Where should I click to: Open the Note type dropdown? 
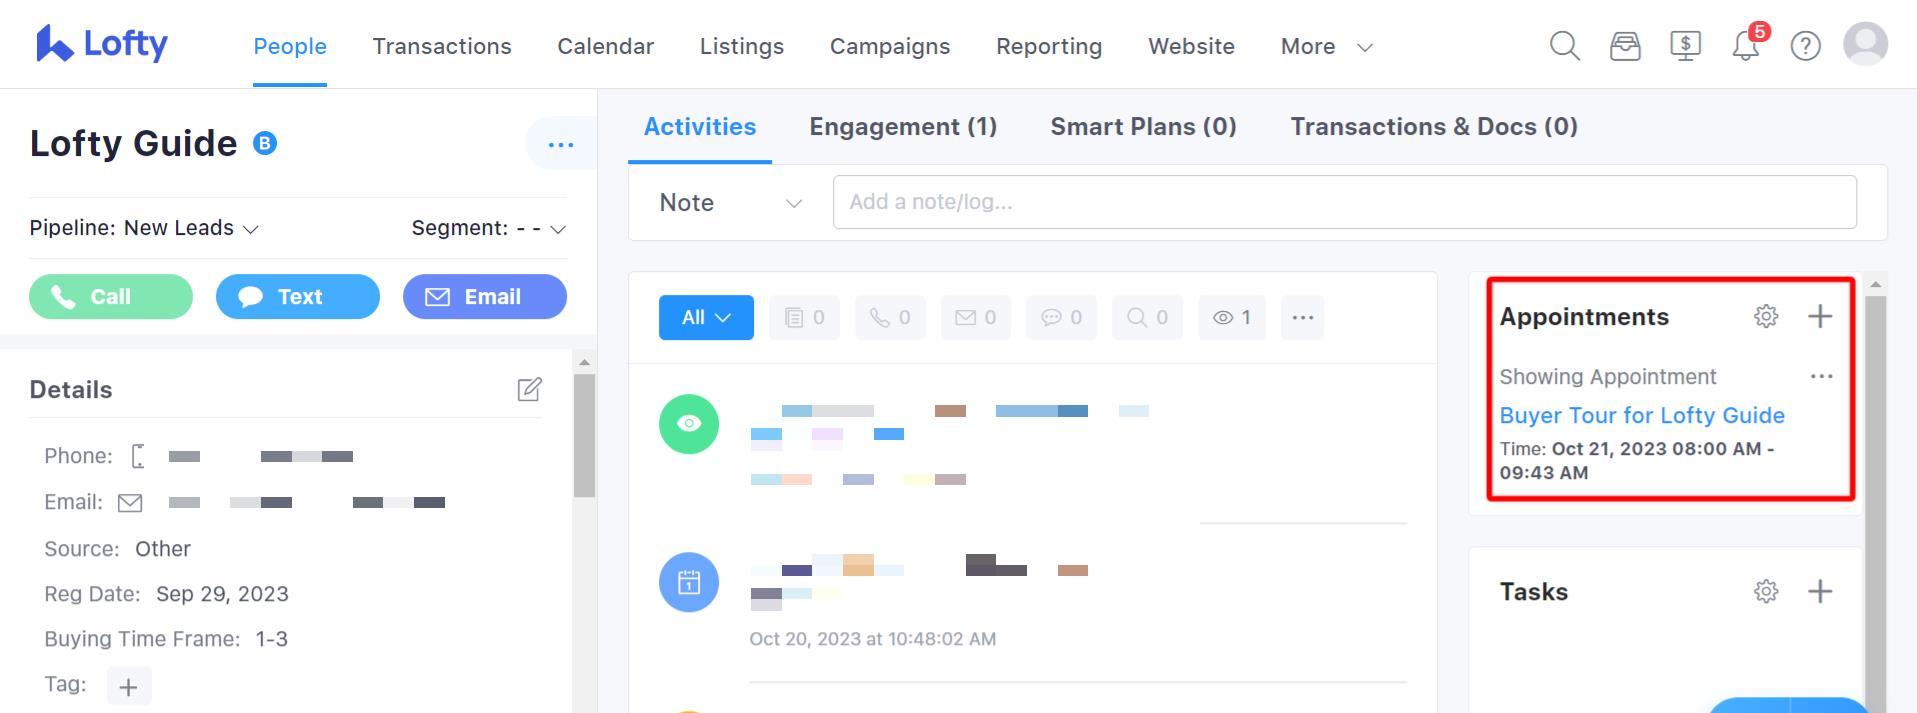pos(730,203)
